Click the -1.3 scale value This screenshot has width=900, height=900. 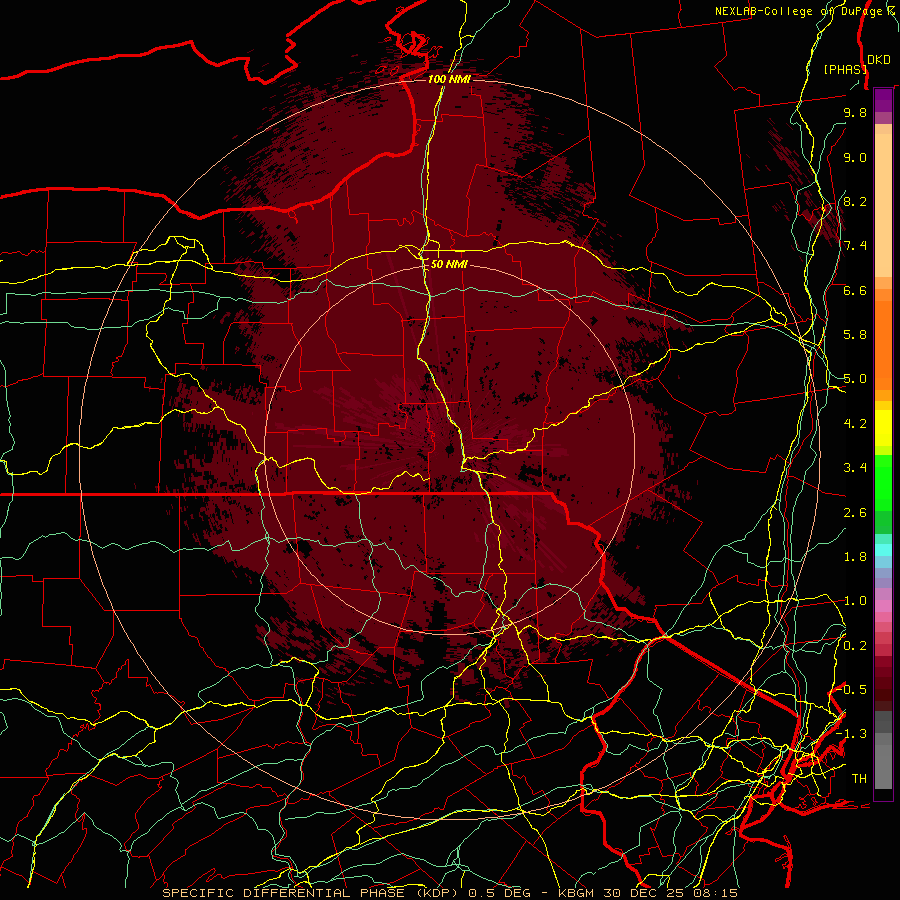click(x=853, y=734)
